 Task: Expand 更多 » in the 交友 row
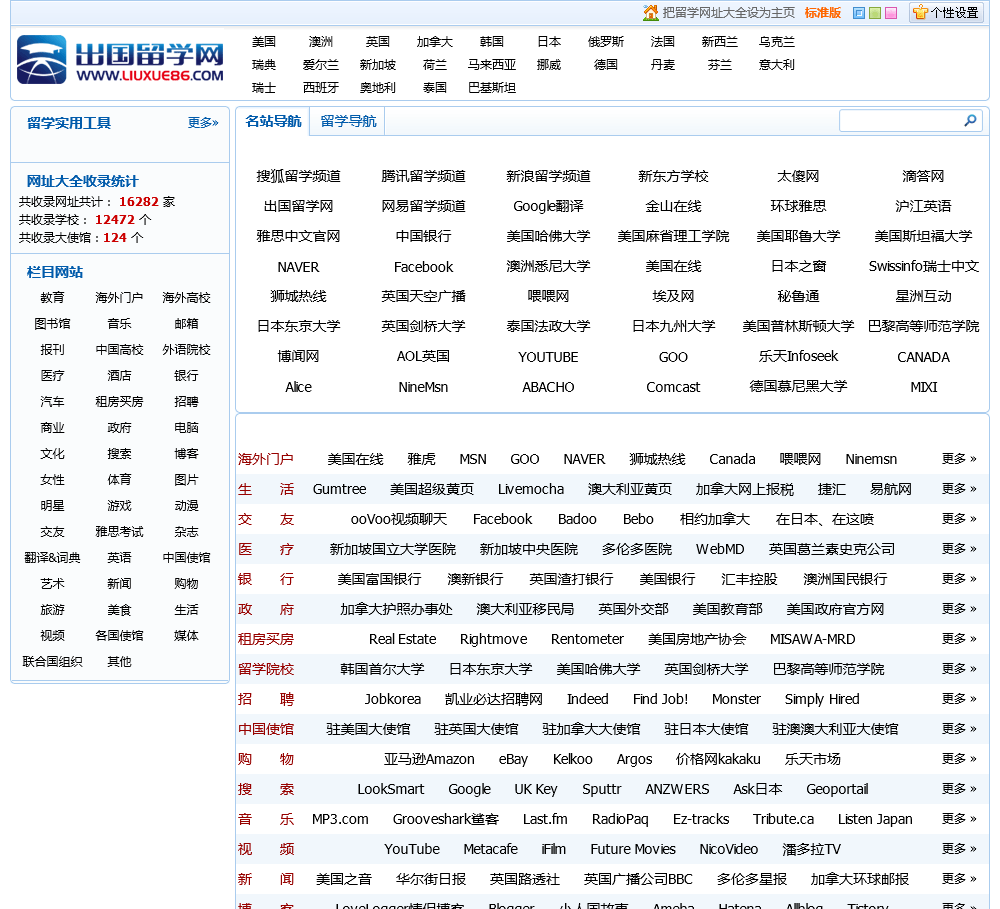click(959, 519)
